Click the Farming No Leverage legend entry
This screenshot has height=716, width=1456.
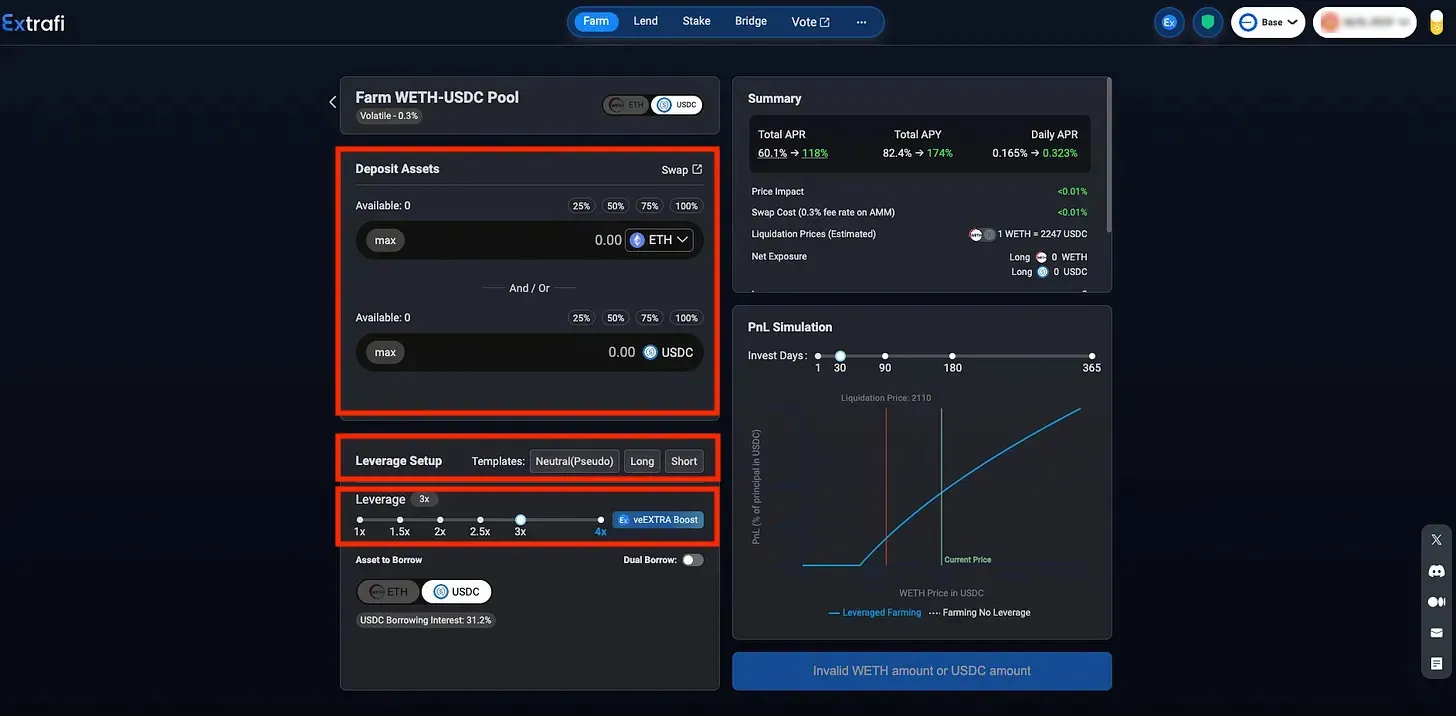[x=979, y=613]
